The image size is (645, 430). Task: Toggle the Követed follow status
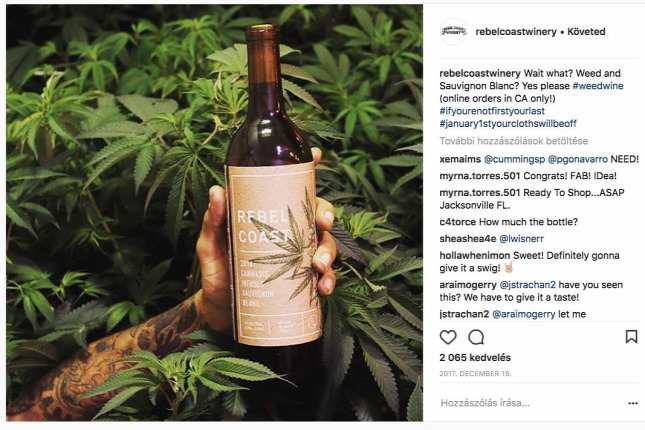coord(586,31)
